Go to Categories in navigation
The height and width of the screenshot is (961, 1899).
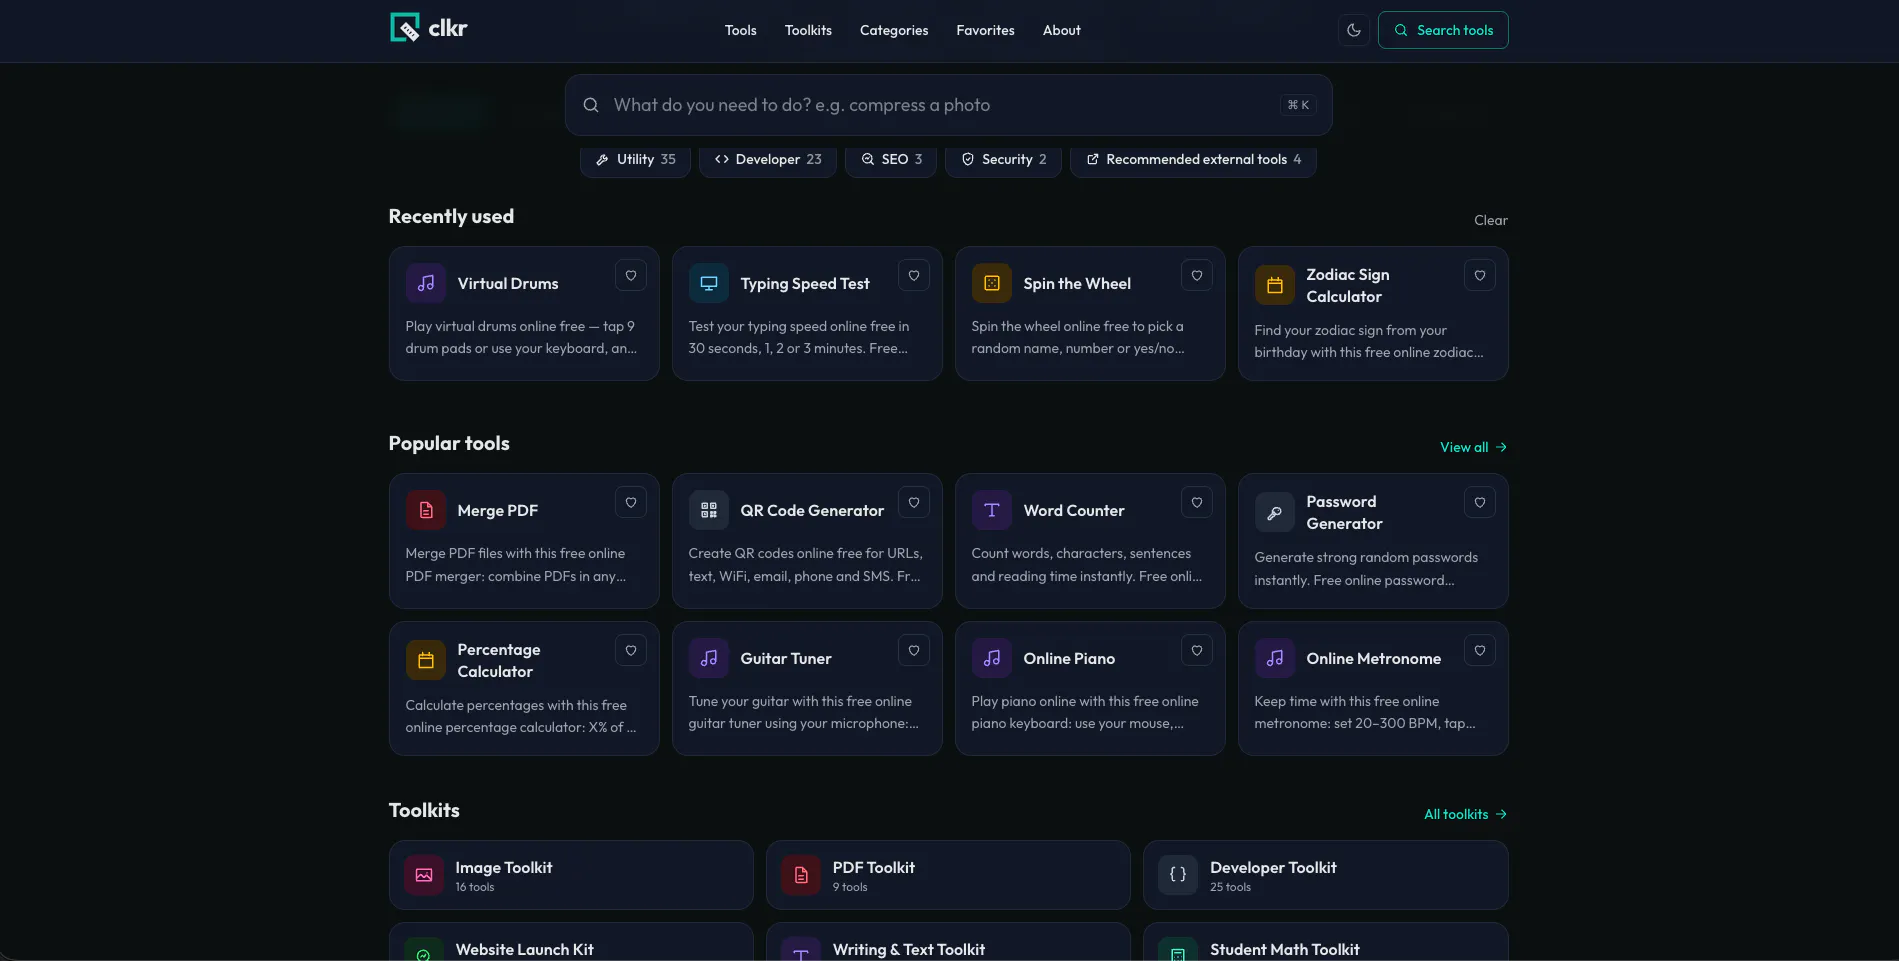point(894,30)
